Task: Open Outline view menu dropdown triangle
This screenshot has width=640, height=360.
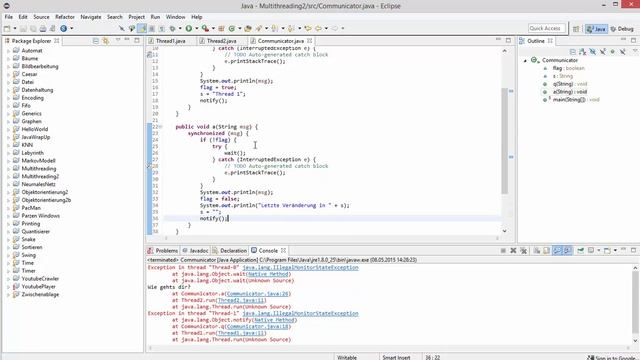Action: pyautogui.click(x=635, y=51)
